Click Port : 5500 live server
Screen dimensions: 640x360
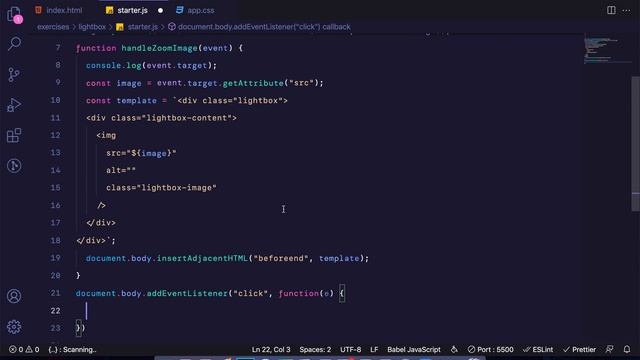[x=491, y=349]
